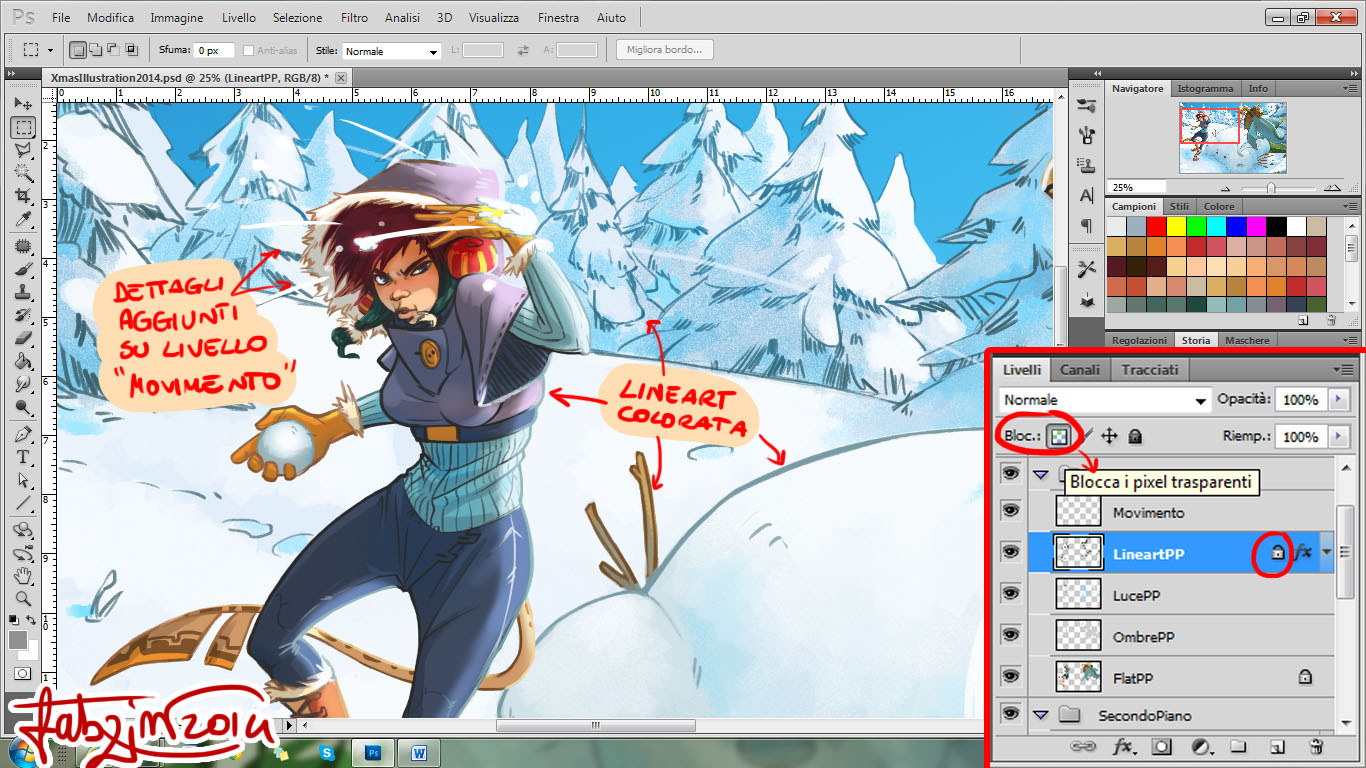Open the Riemp. fill slider arrow

click(1339, 437)
